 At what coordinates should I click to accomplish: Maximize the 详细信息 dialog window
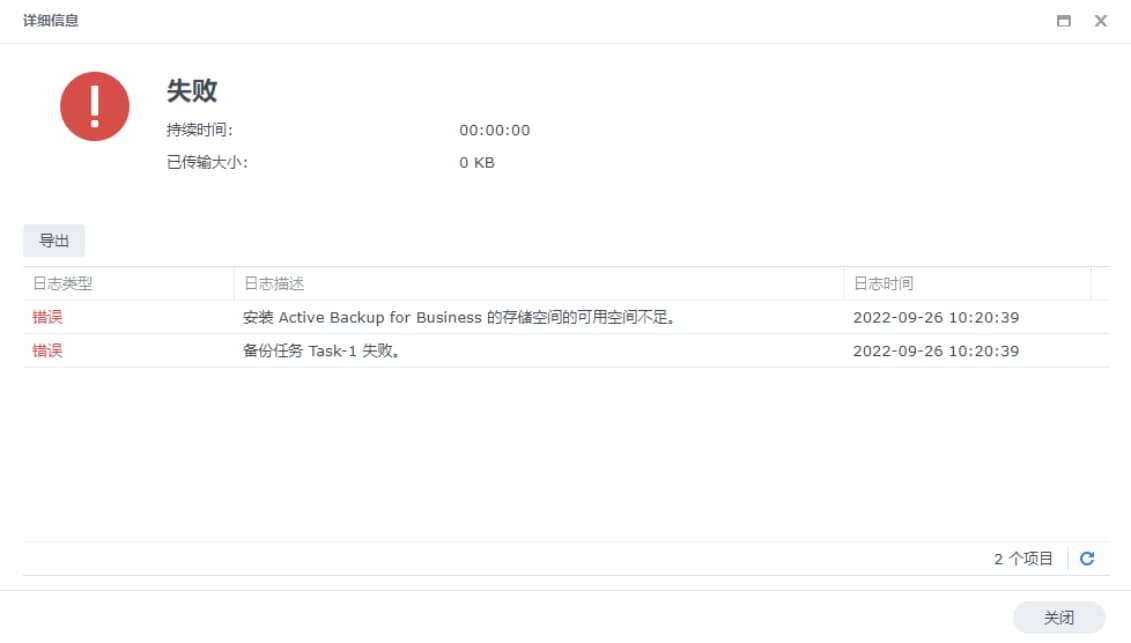(x=1063, y=21)
